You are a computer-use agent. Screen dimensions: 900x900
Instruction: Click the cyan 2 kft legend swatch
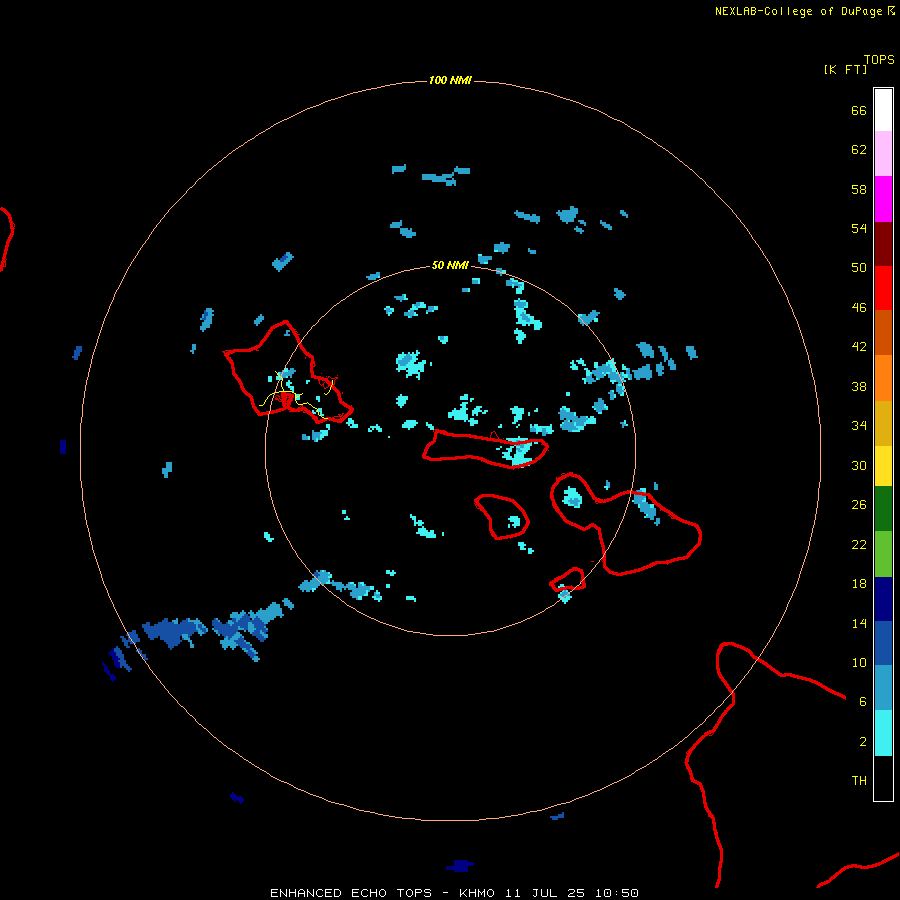click(x=883, y=733)
